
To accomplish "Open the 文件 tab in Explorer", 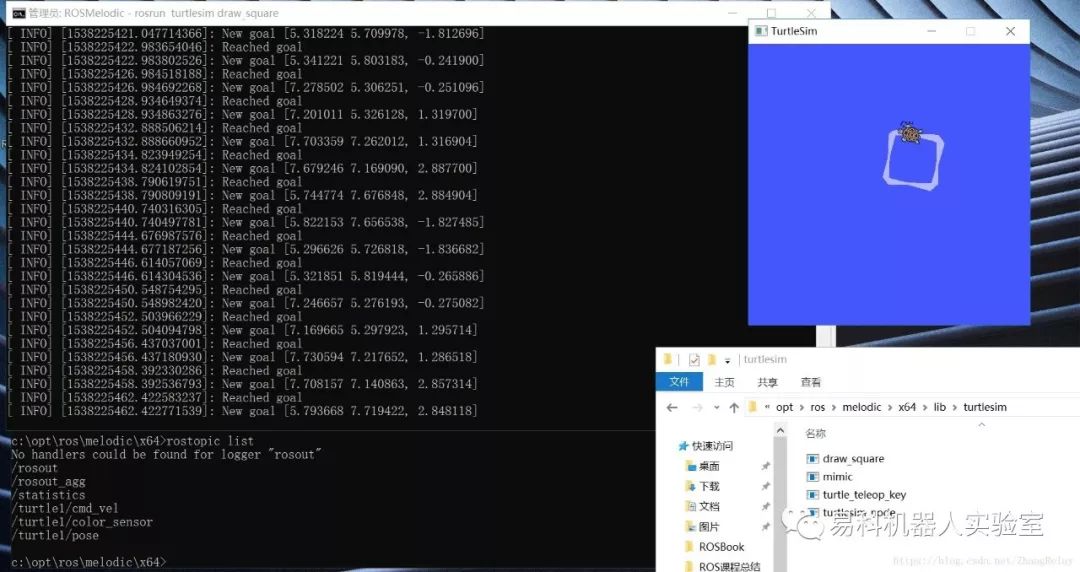I will tap(679, 382).
